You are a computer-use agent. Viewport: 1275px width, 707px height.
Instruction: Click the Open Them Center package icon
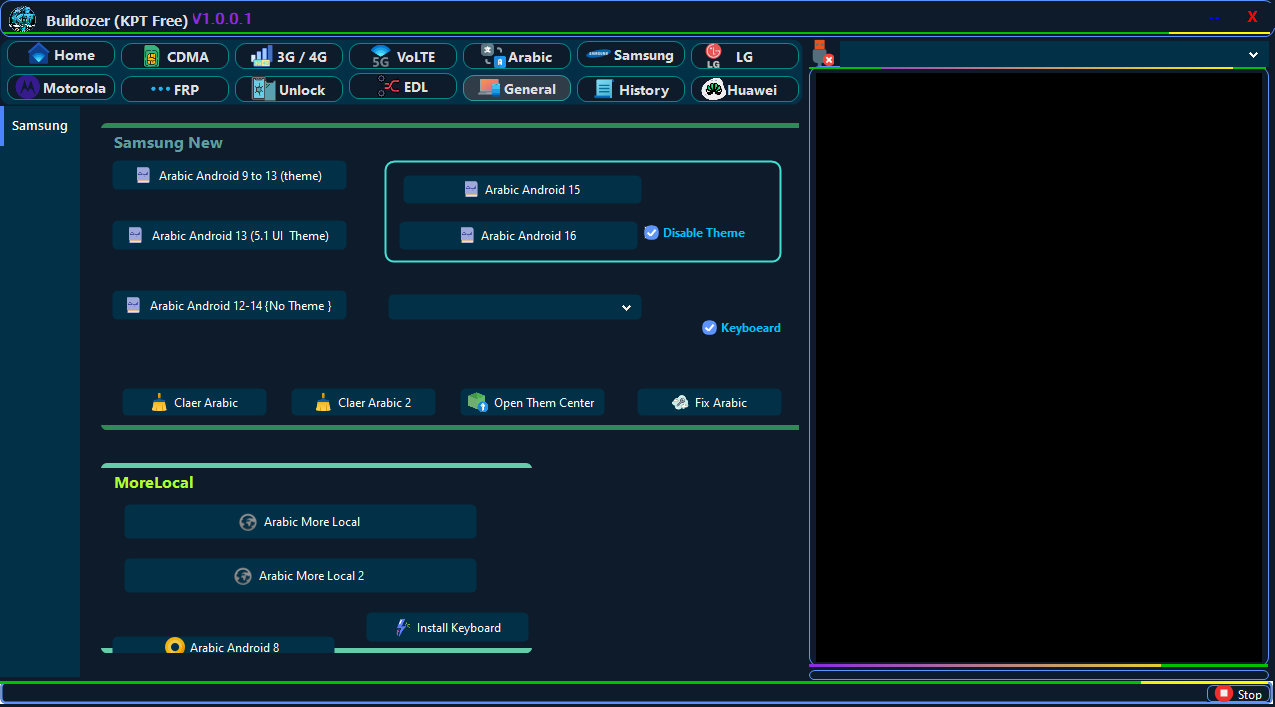click(477, 403)
